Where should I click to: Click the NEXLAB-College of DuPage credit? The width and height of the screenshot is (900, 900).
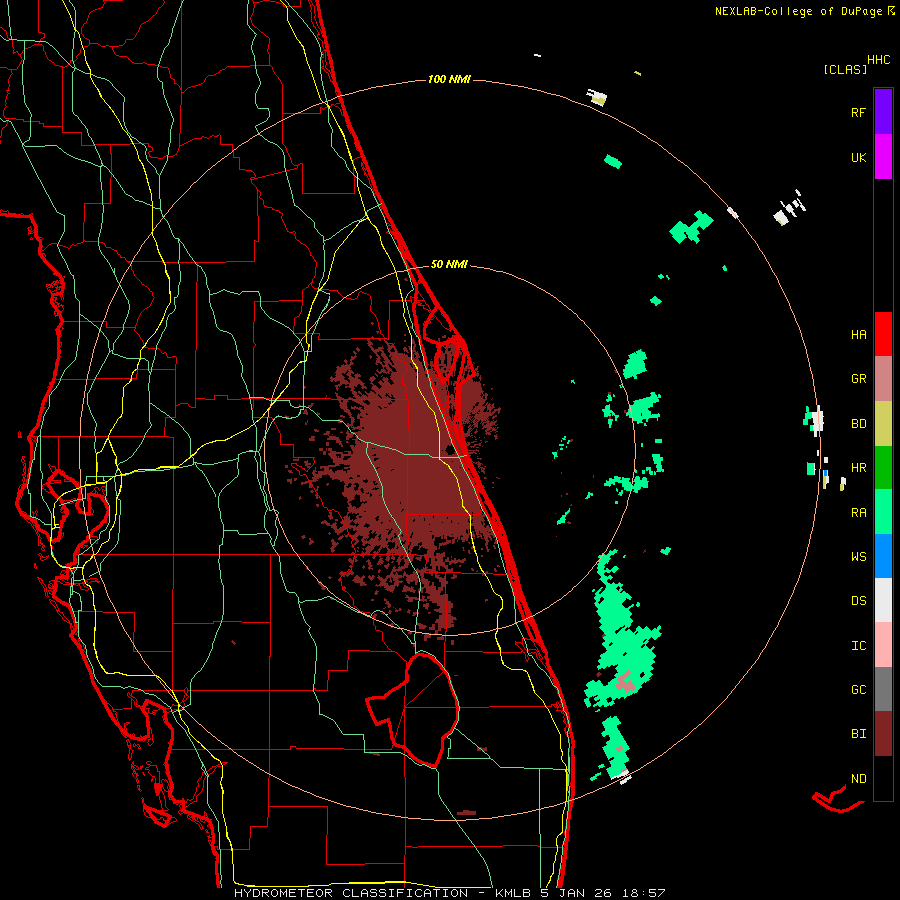coord(805,11)
